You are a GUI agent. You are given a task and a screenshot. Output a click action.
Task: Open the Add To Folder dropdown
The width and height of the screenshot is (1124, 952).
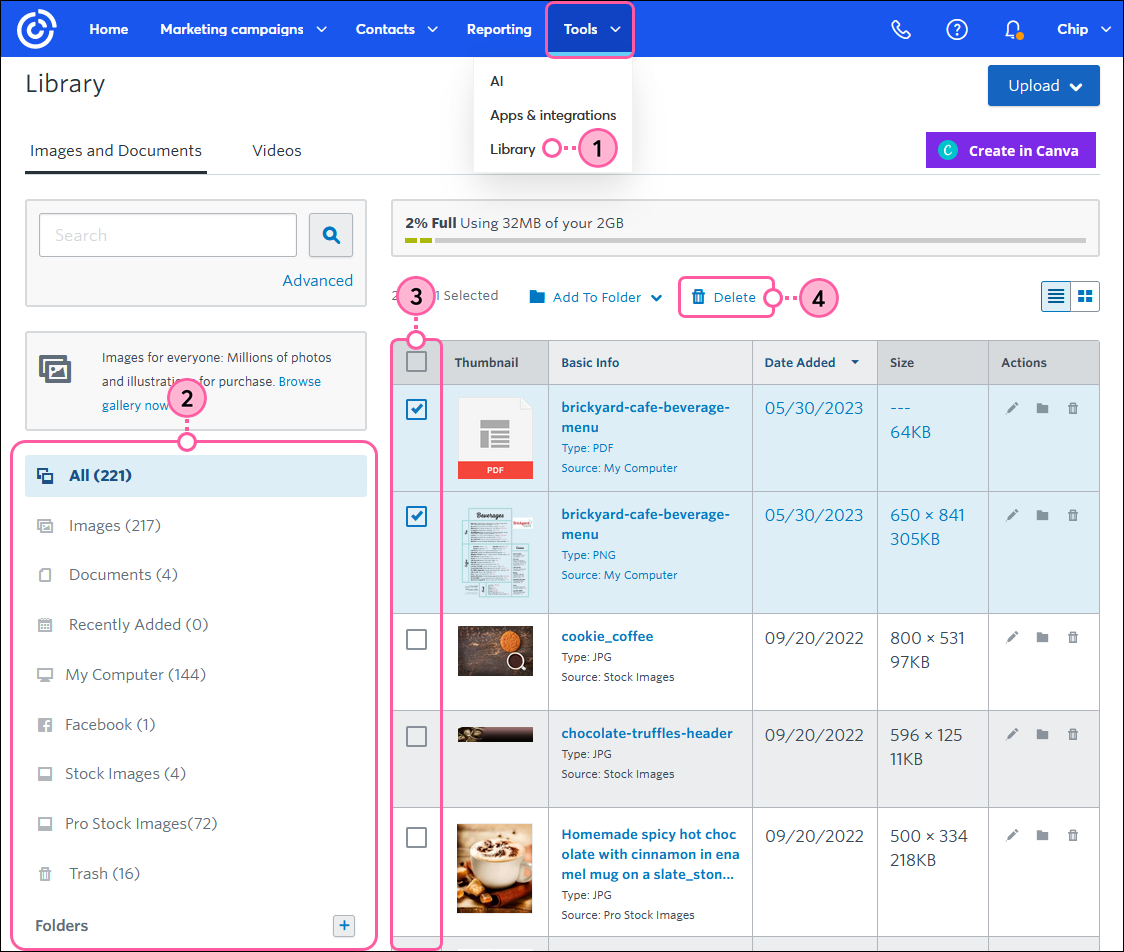596,297
